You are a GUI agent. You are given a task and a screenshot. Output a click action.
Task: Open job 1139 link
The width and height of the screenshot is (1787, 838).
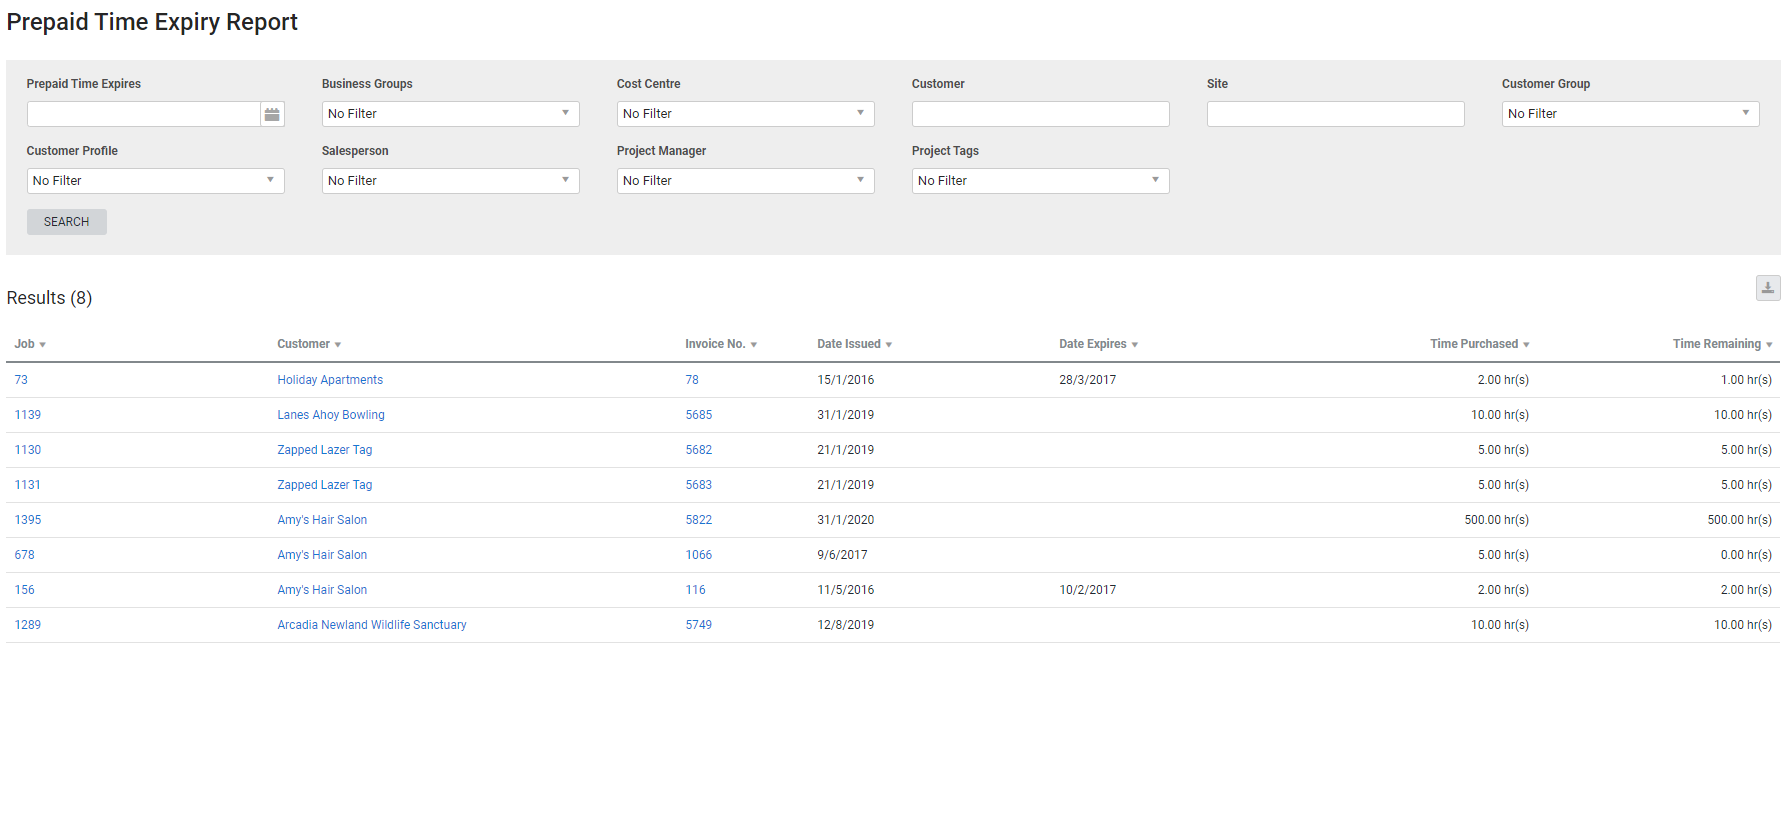coord(28,415)
